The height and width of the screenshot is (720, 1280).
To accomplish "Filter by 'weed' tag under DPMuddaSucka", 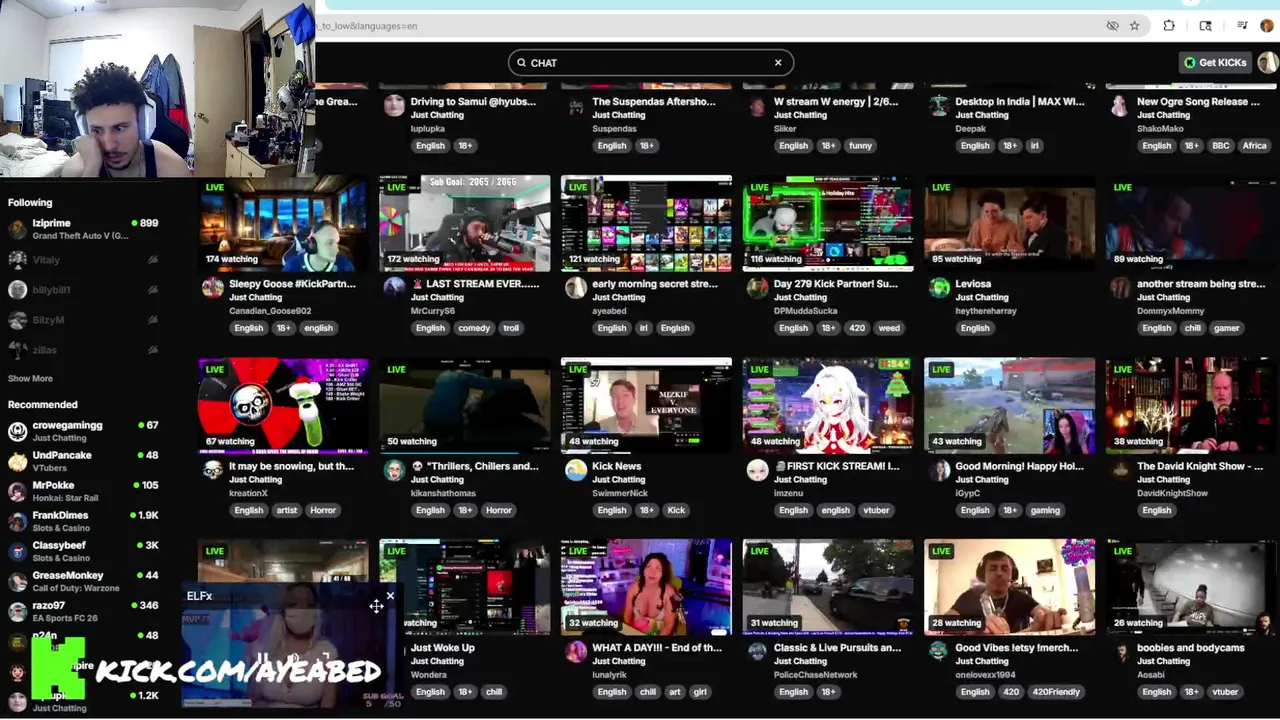I will [888, 328].
